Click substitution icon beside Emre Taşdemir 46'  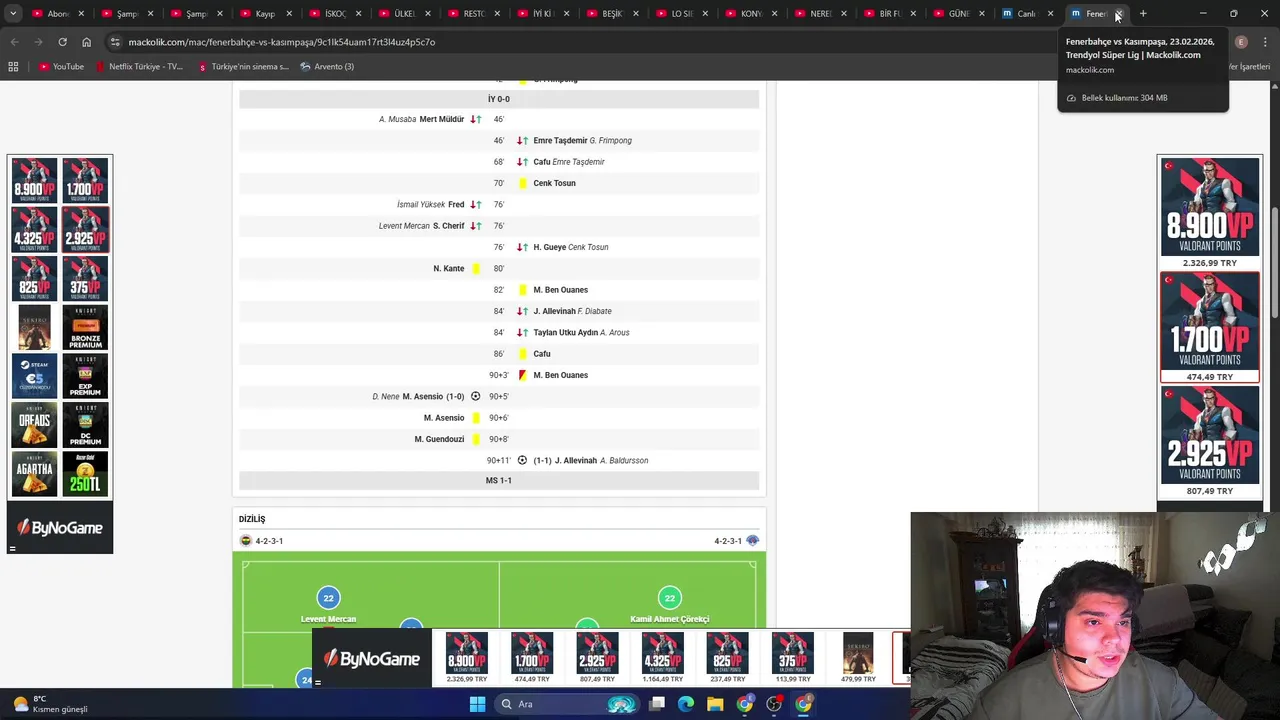coord(522,140)
